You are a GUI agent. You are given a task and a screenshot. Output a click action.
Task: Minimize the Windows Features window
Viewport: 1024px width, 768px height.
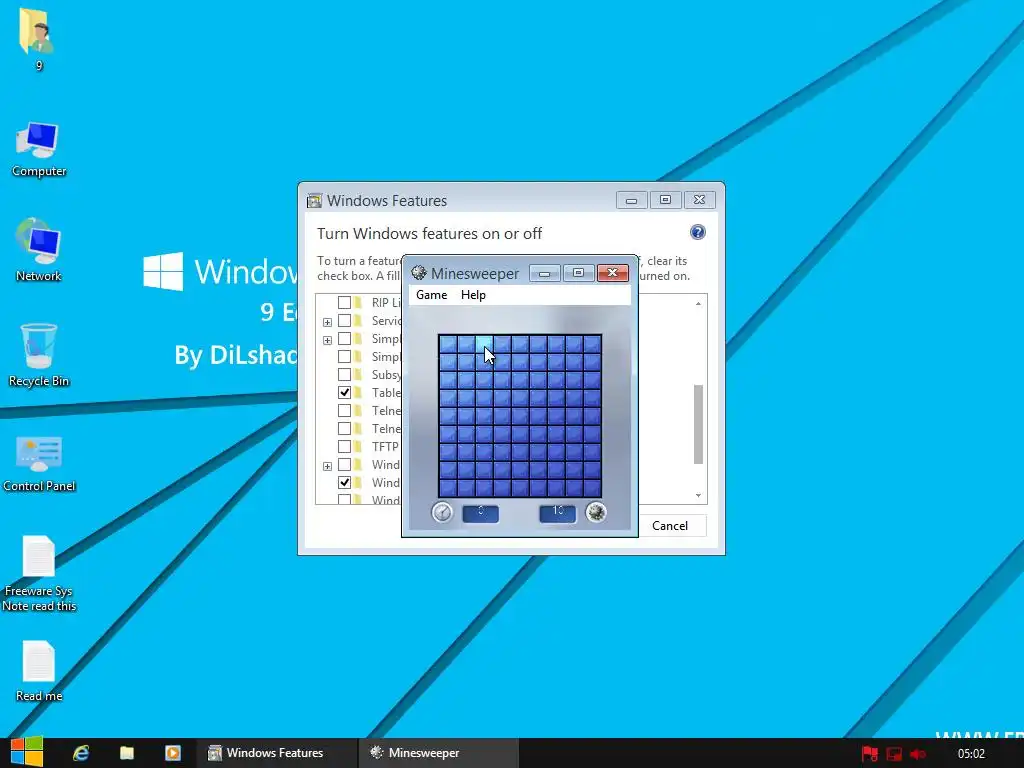[632, 200]
